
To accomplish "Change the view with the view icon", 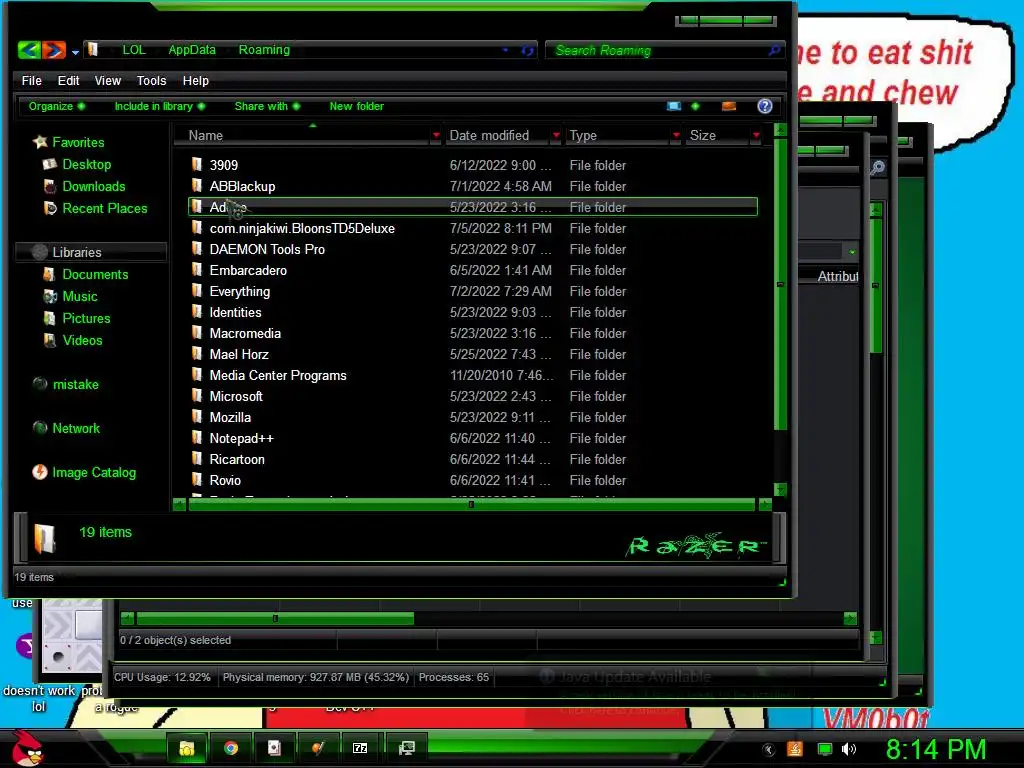I will tap(674, 106).
